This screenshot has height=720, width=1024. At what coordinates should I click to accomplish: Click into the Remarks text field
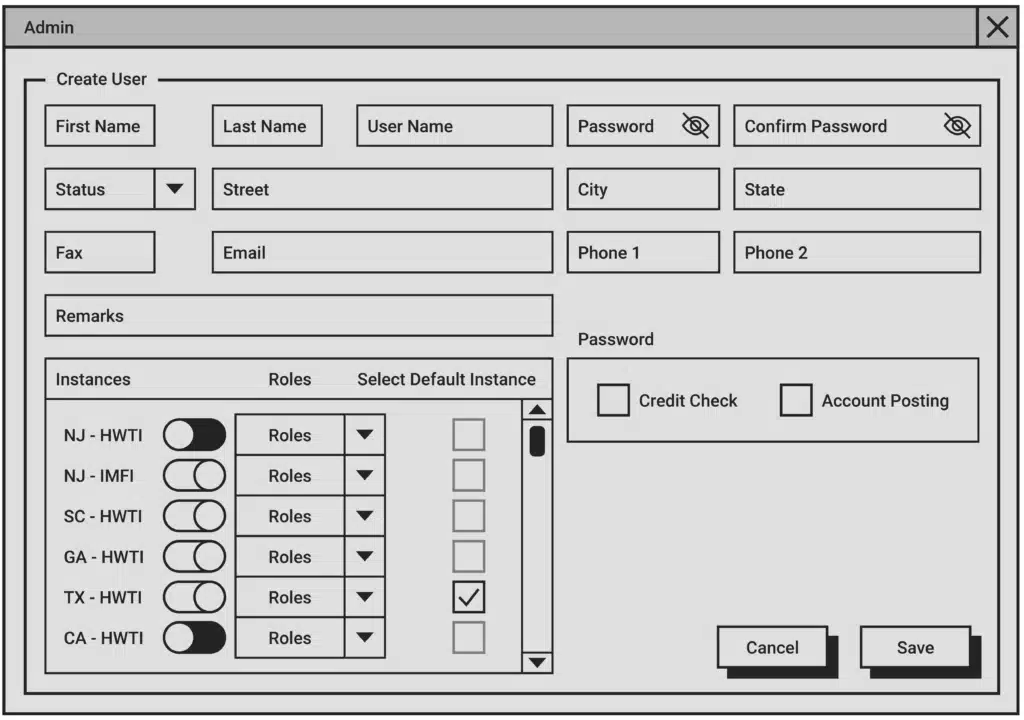(x=298, y=316)
